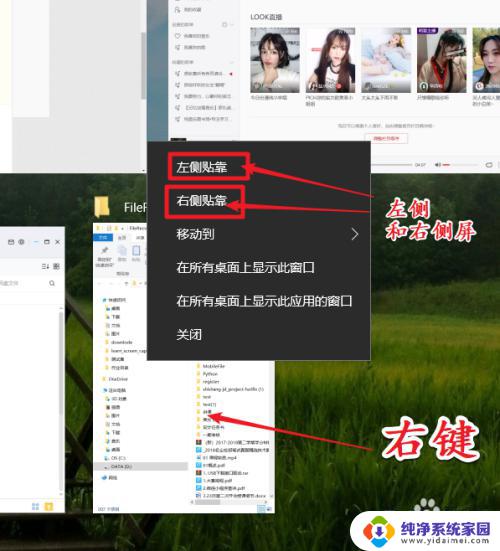This screenshot has height=551, width=500.
Task: Click the sort icon in left-side window
Action: pyautogui.click(x=45, y=266)
